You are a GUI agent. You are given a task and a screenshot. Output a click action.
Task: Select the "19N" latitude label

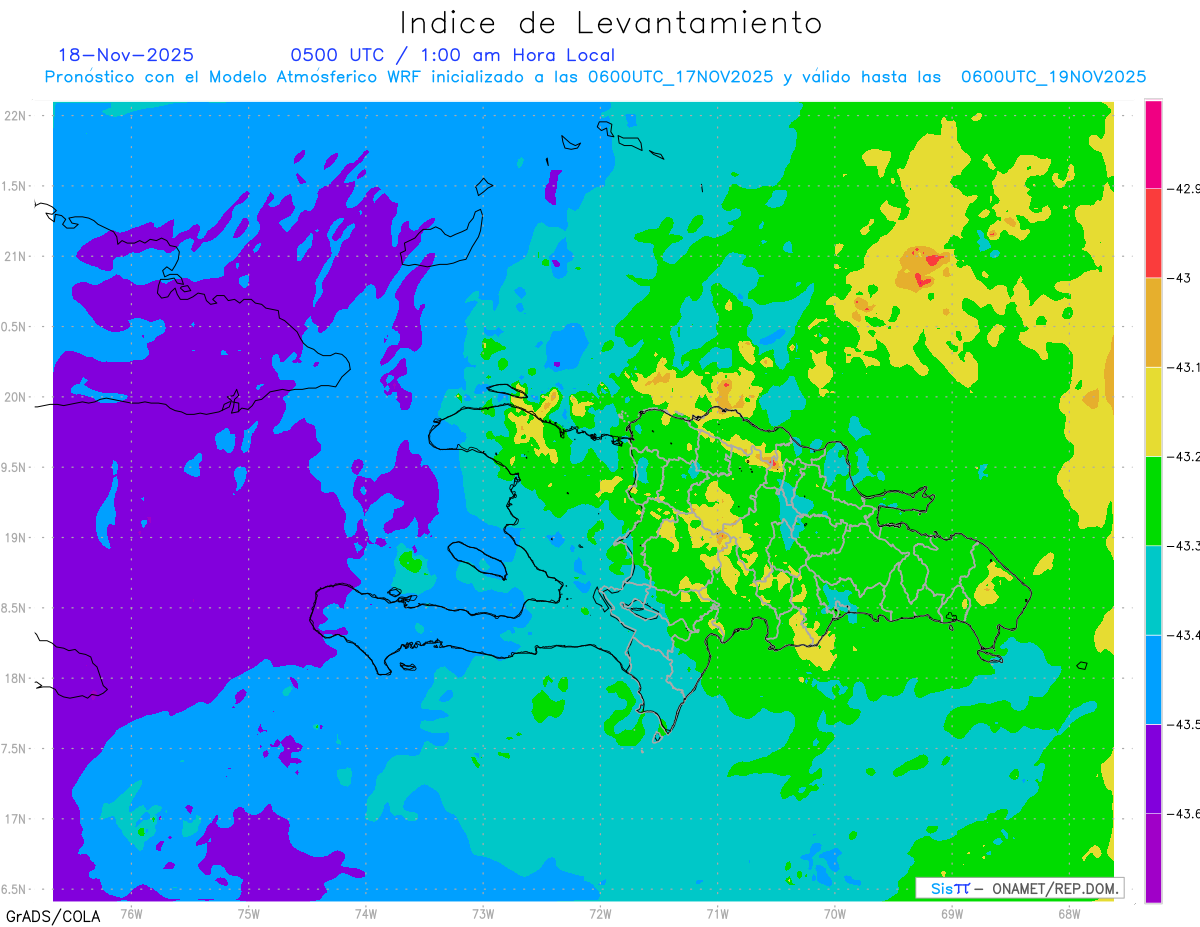click(x=14, y=538)
